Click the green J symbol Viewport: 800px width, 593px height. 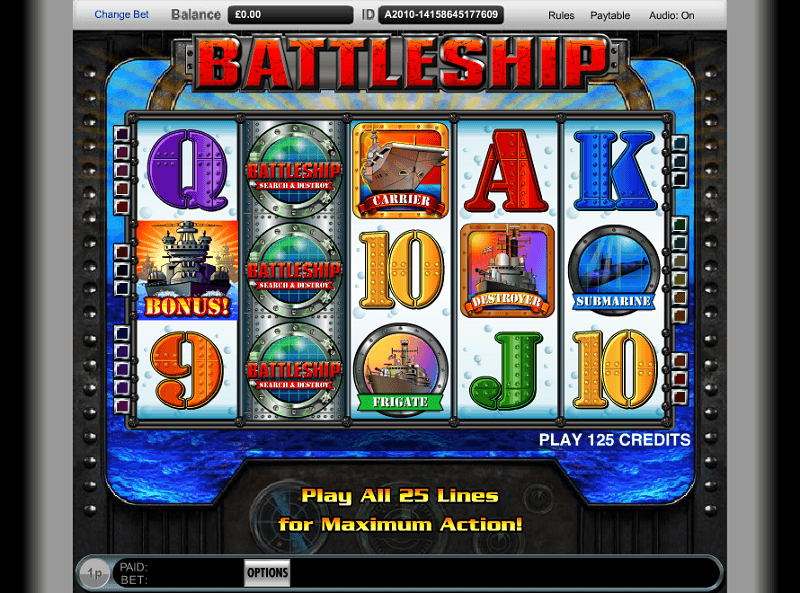pyautogui.click(x=507, y=370)
